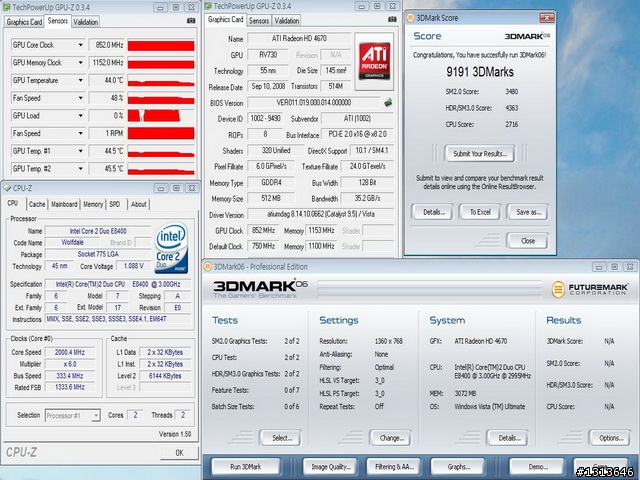The height and width of the screenshot is (480, 640).
Task: Click the Save as button
Action: tap(528, 212)
